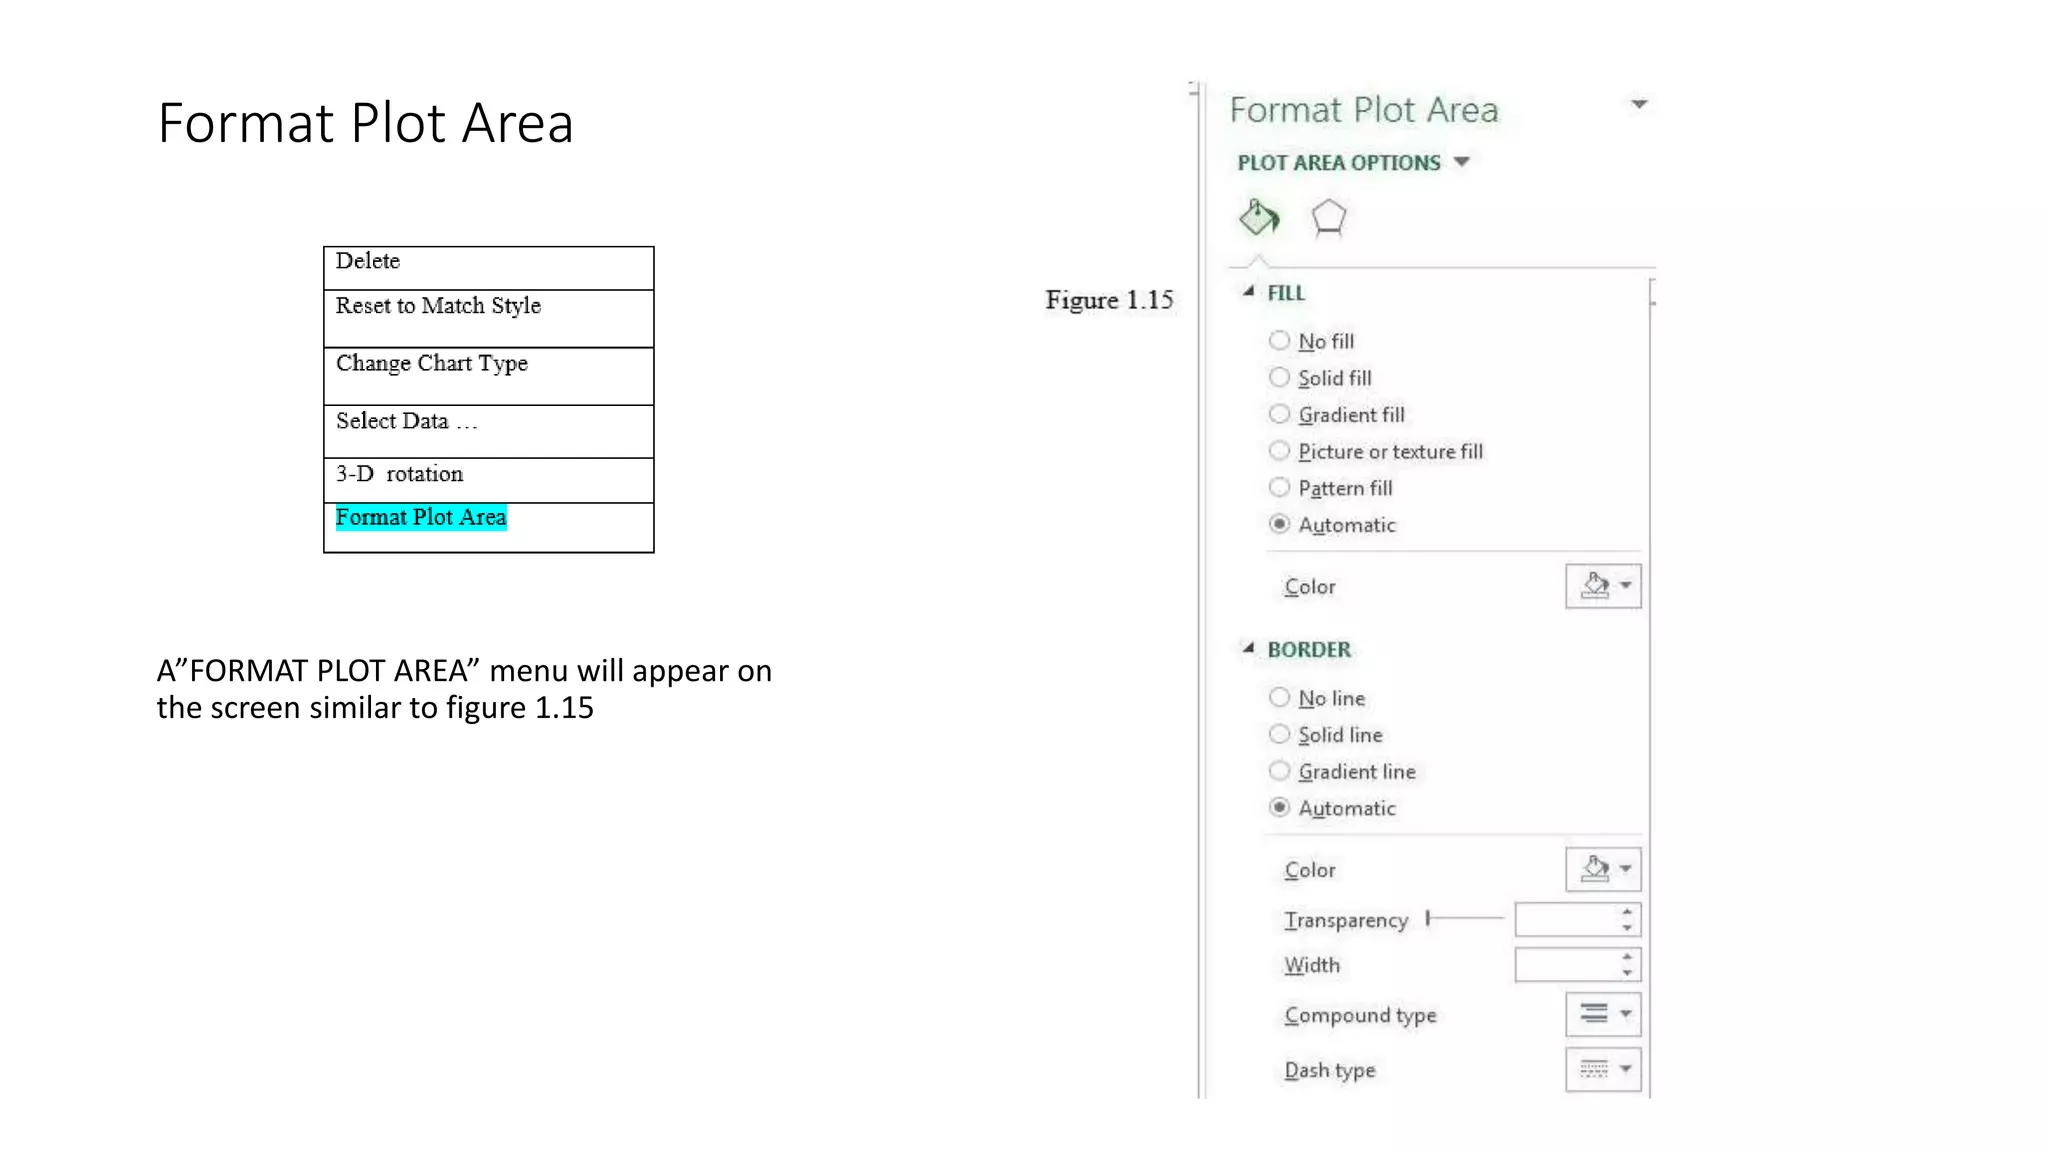Viewport: 2048px width, 1152px height.
Task: Click the task pane options arrow
Action: click(x=1639, y=104)
